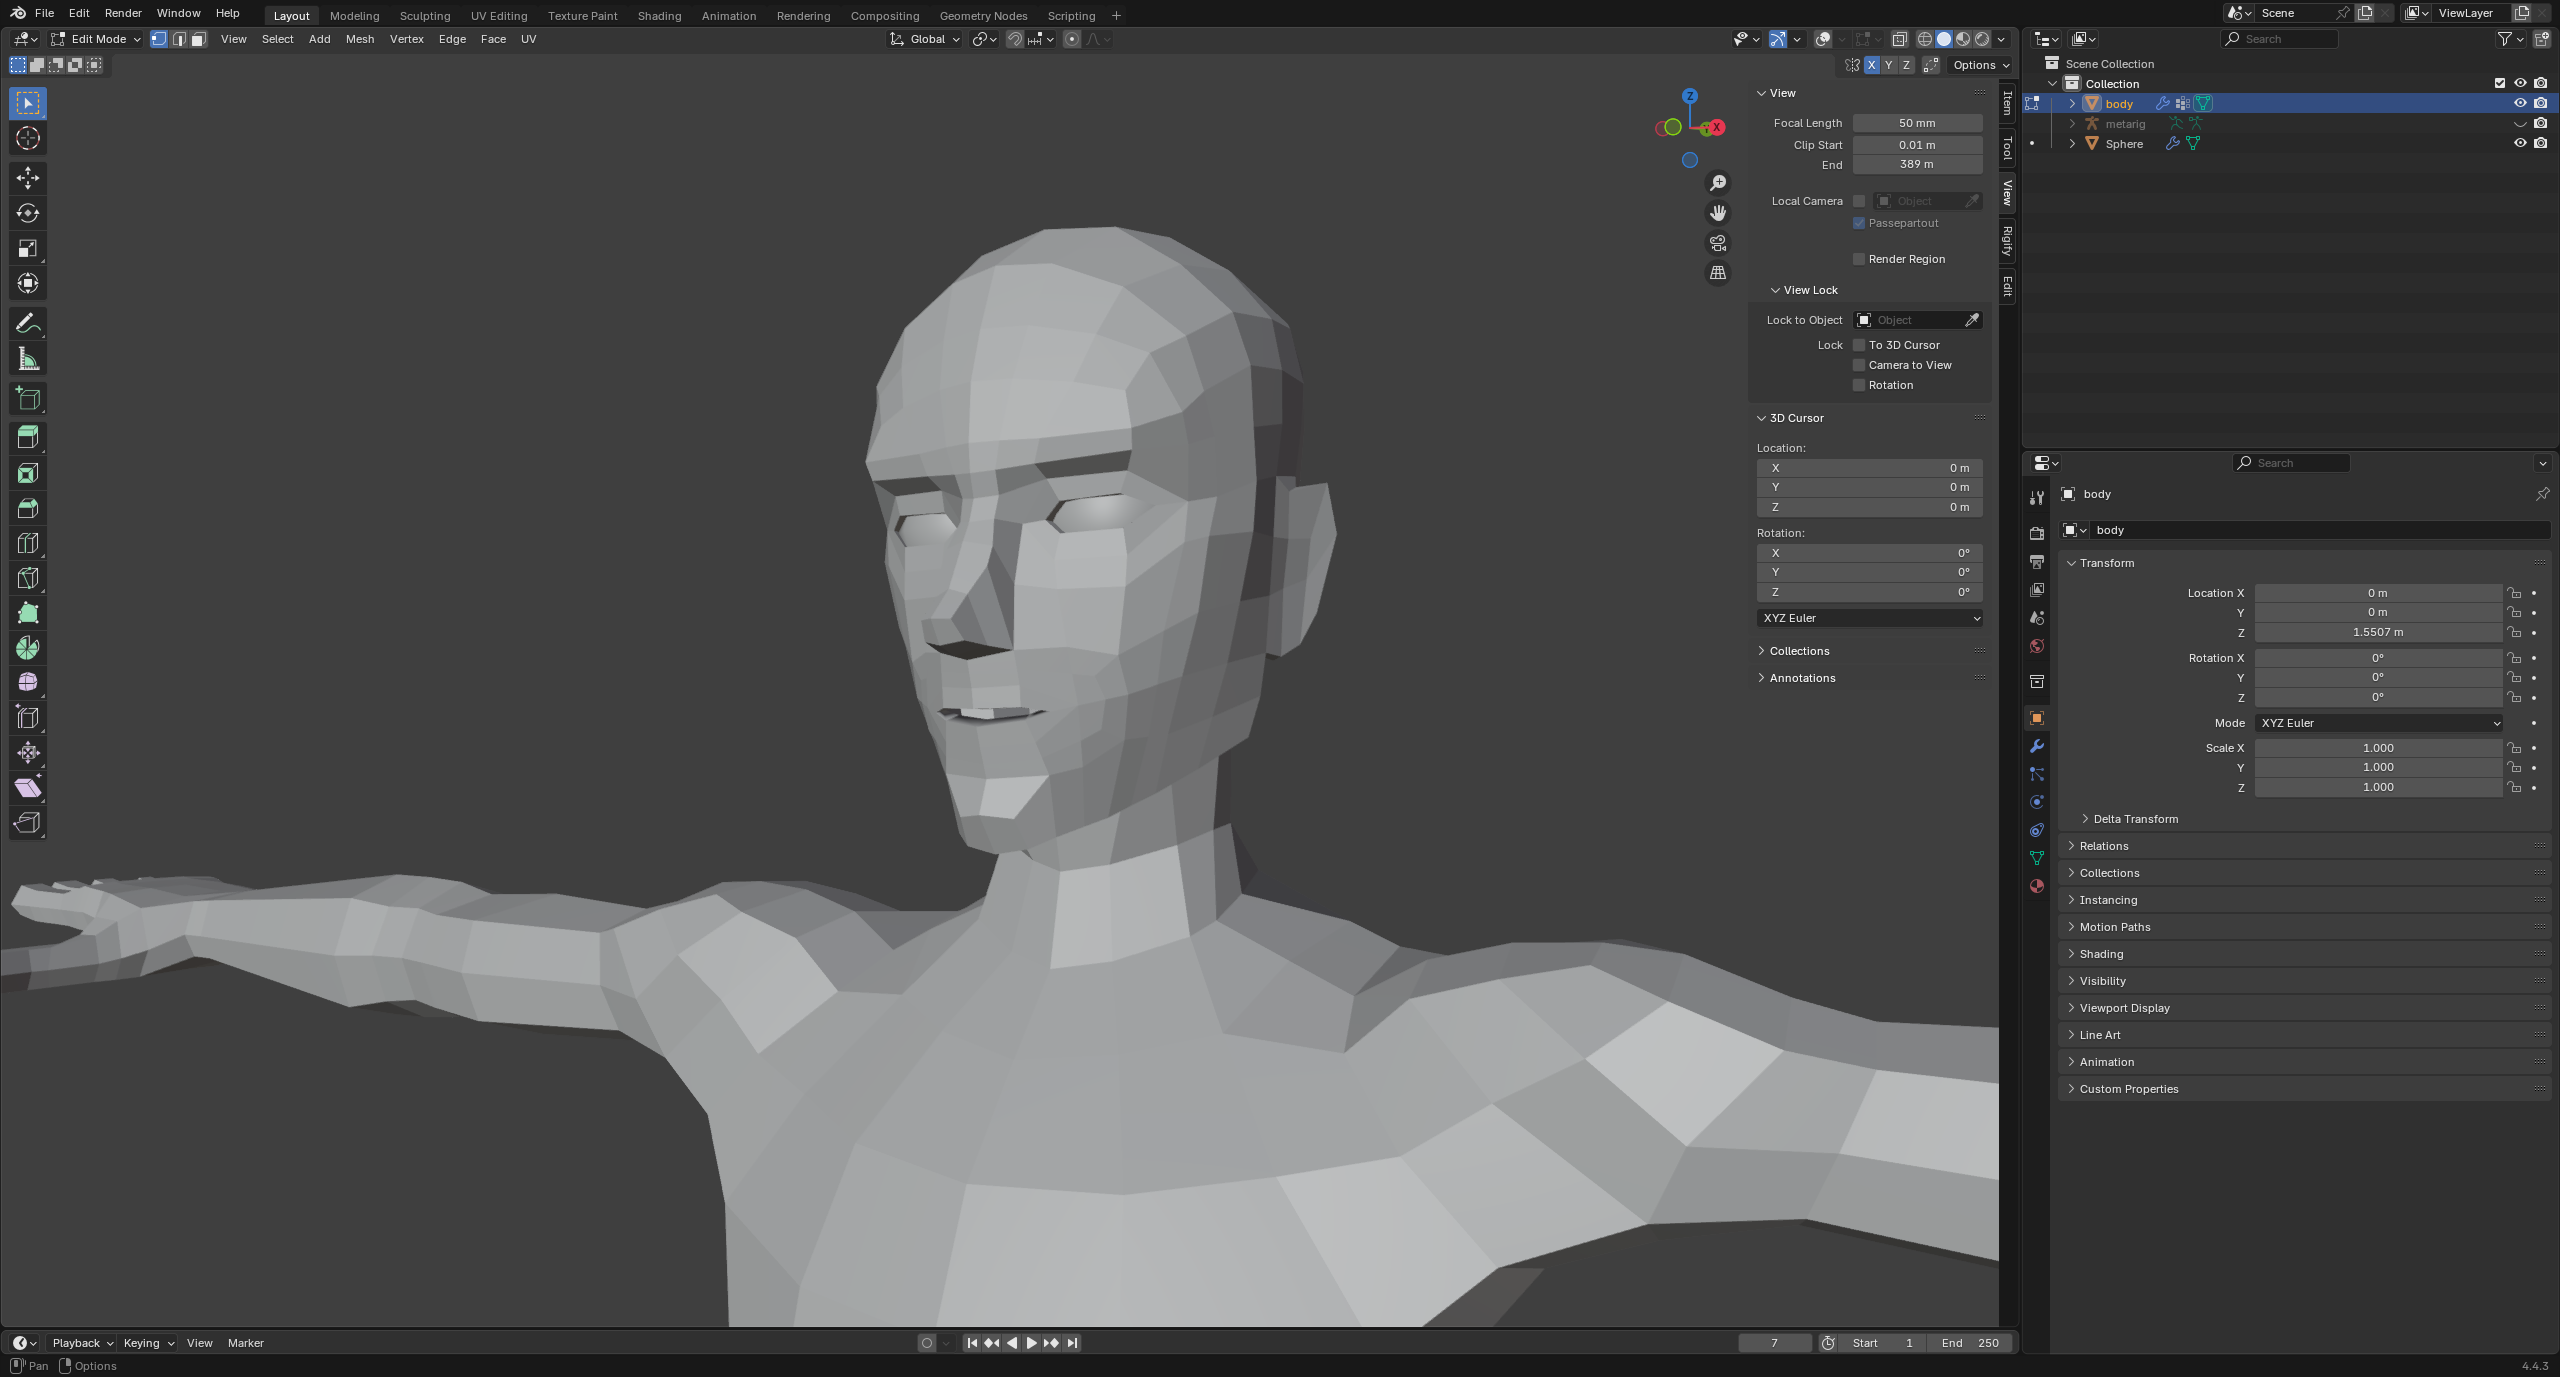
Task: Click the Focal Length value field
Action: [1917, 123]
